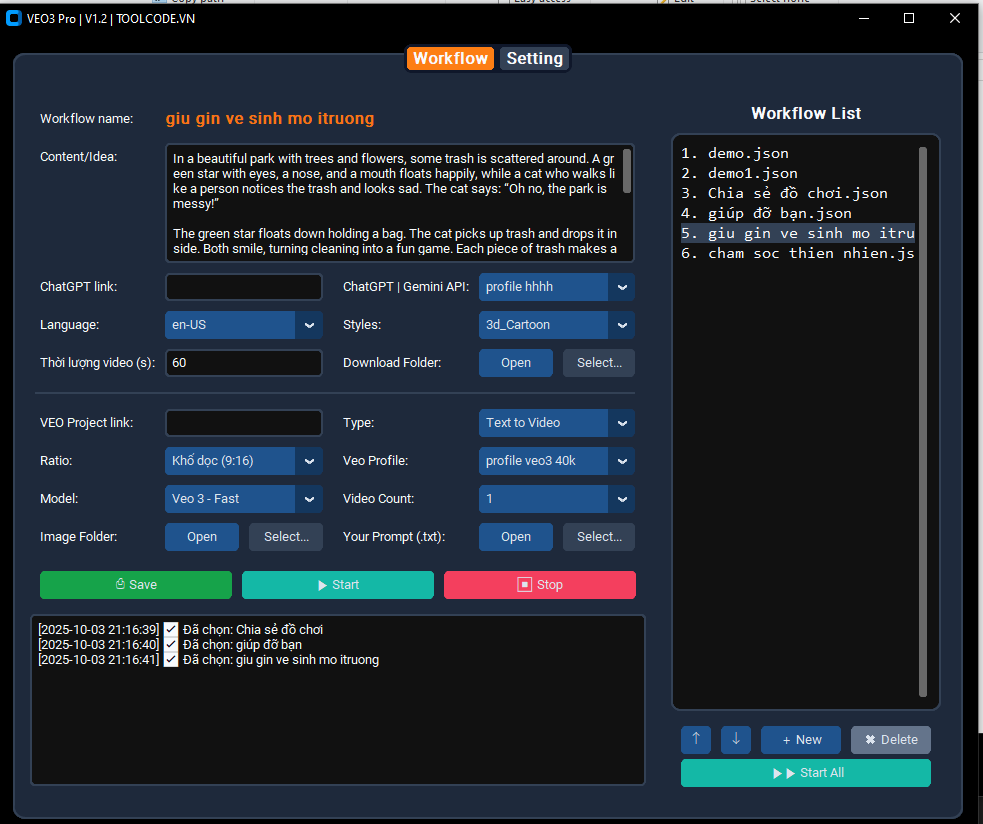Click log line "Đã chọn: giúp đỡ bạn"

pyautogui.click(x=170, y=645)
